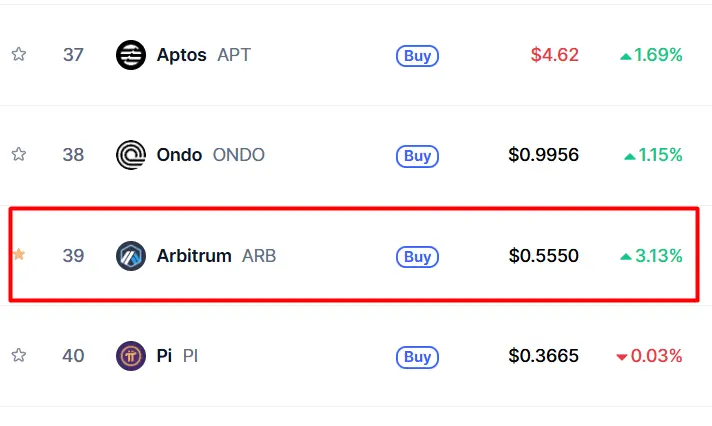Click Buy button in Ondo row

coord(417,156)
